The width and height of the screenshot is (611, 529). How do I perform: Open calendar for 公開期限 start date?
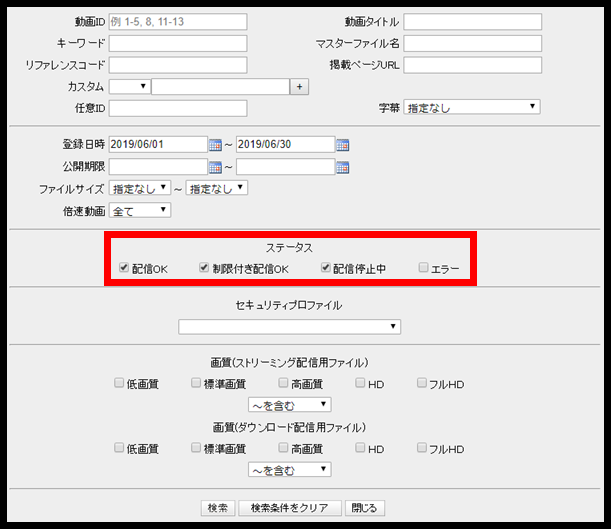(215, 168)
